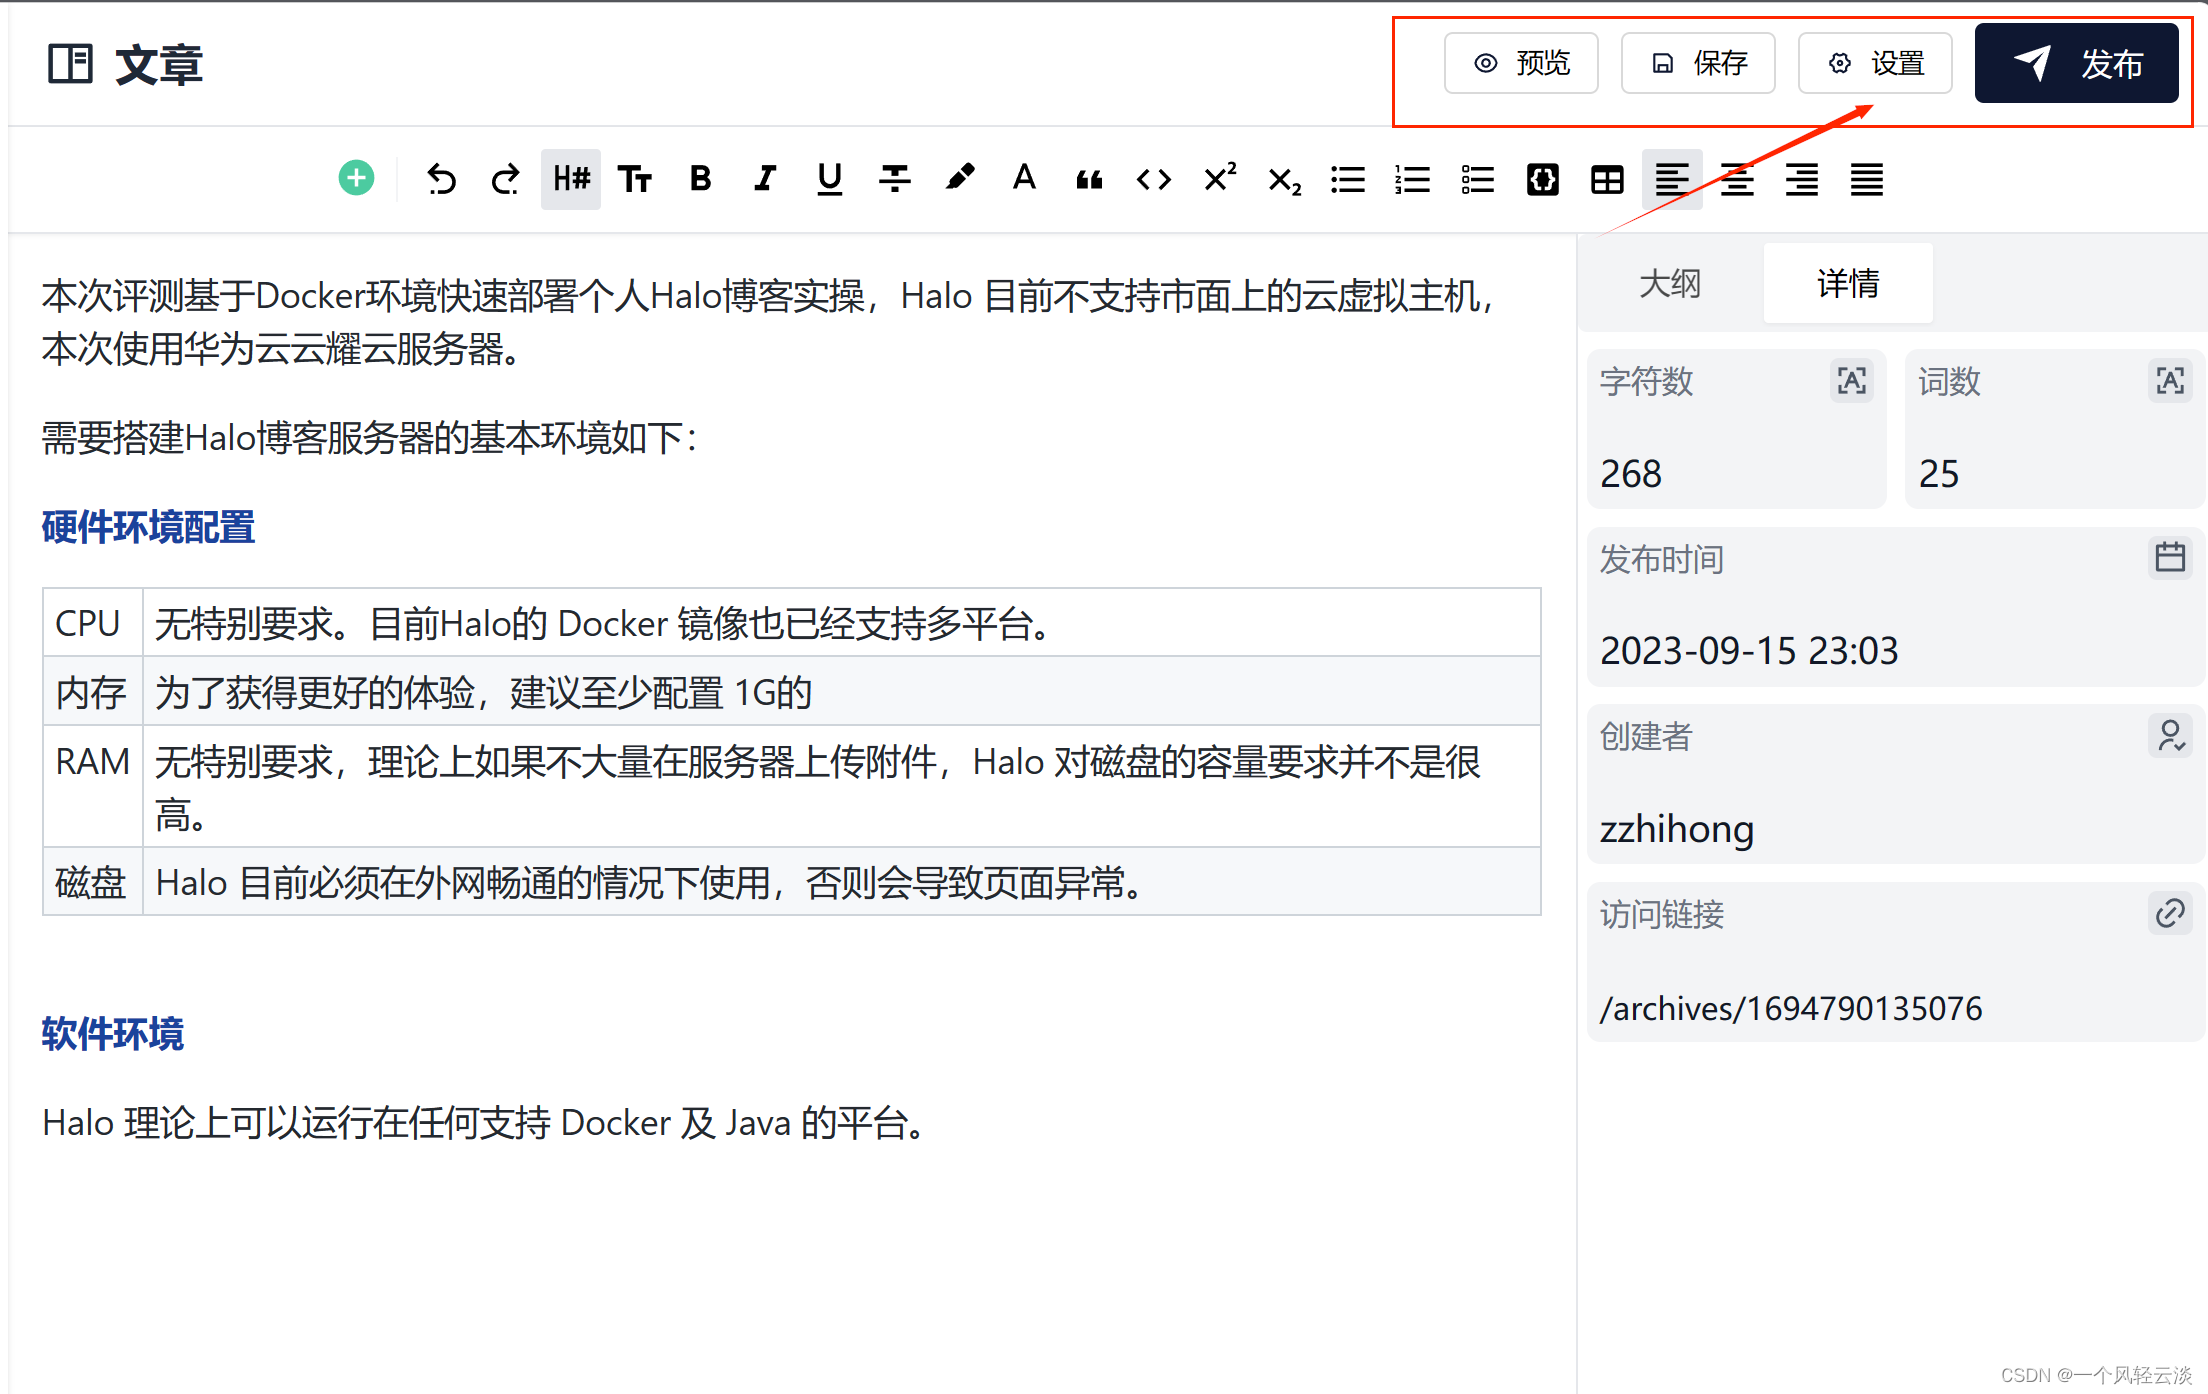2208x1394 pixels.
Task: Open the text color picker
Action: tap(1023, 179)
